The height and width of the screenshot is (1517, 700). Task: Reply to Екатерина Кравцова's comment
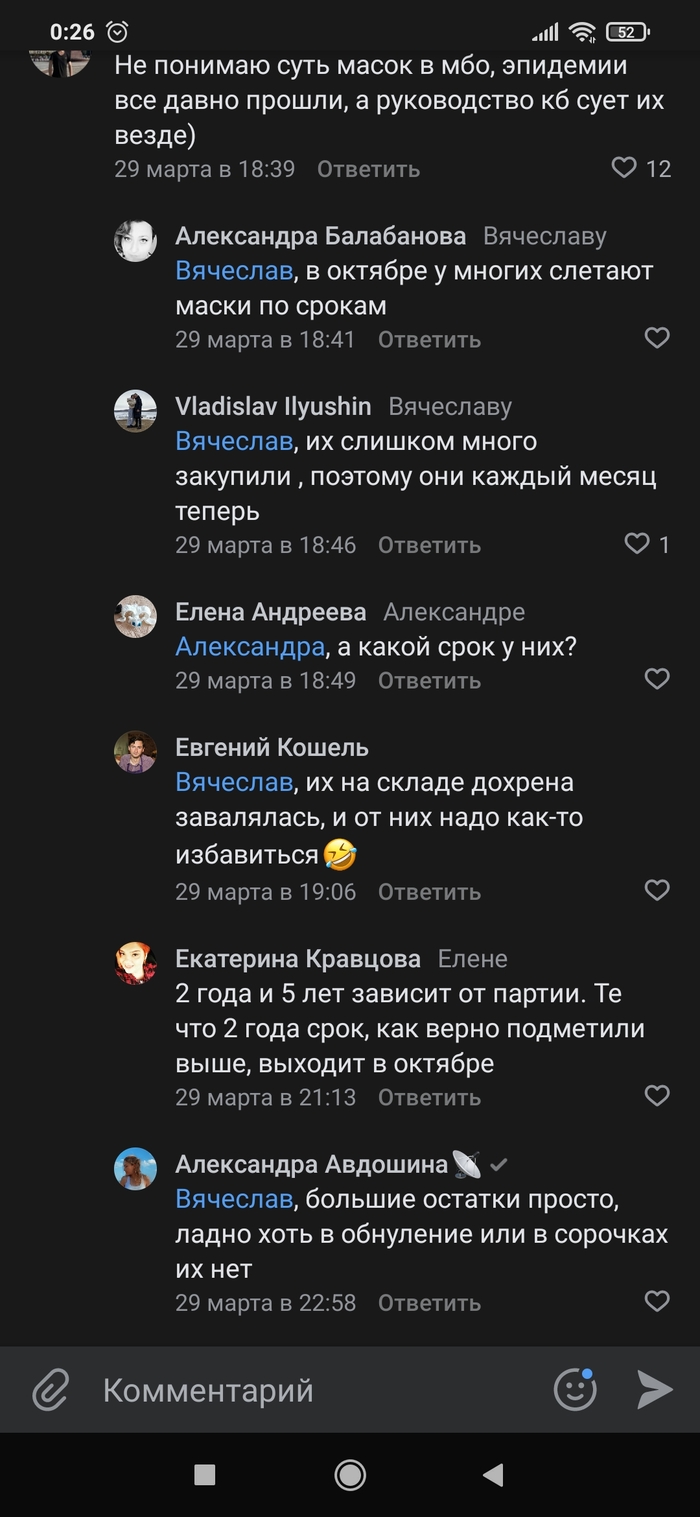[429, 1097]
